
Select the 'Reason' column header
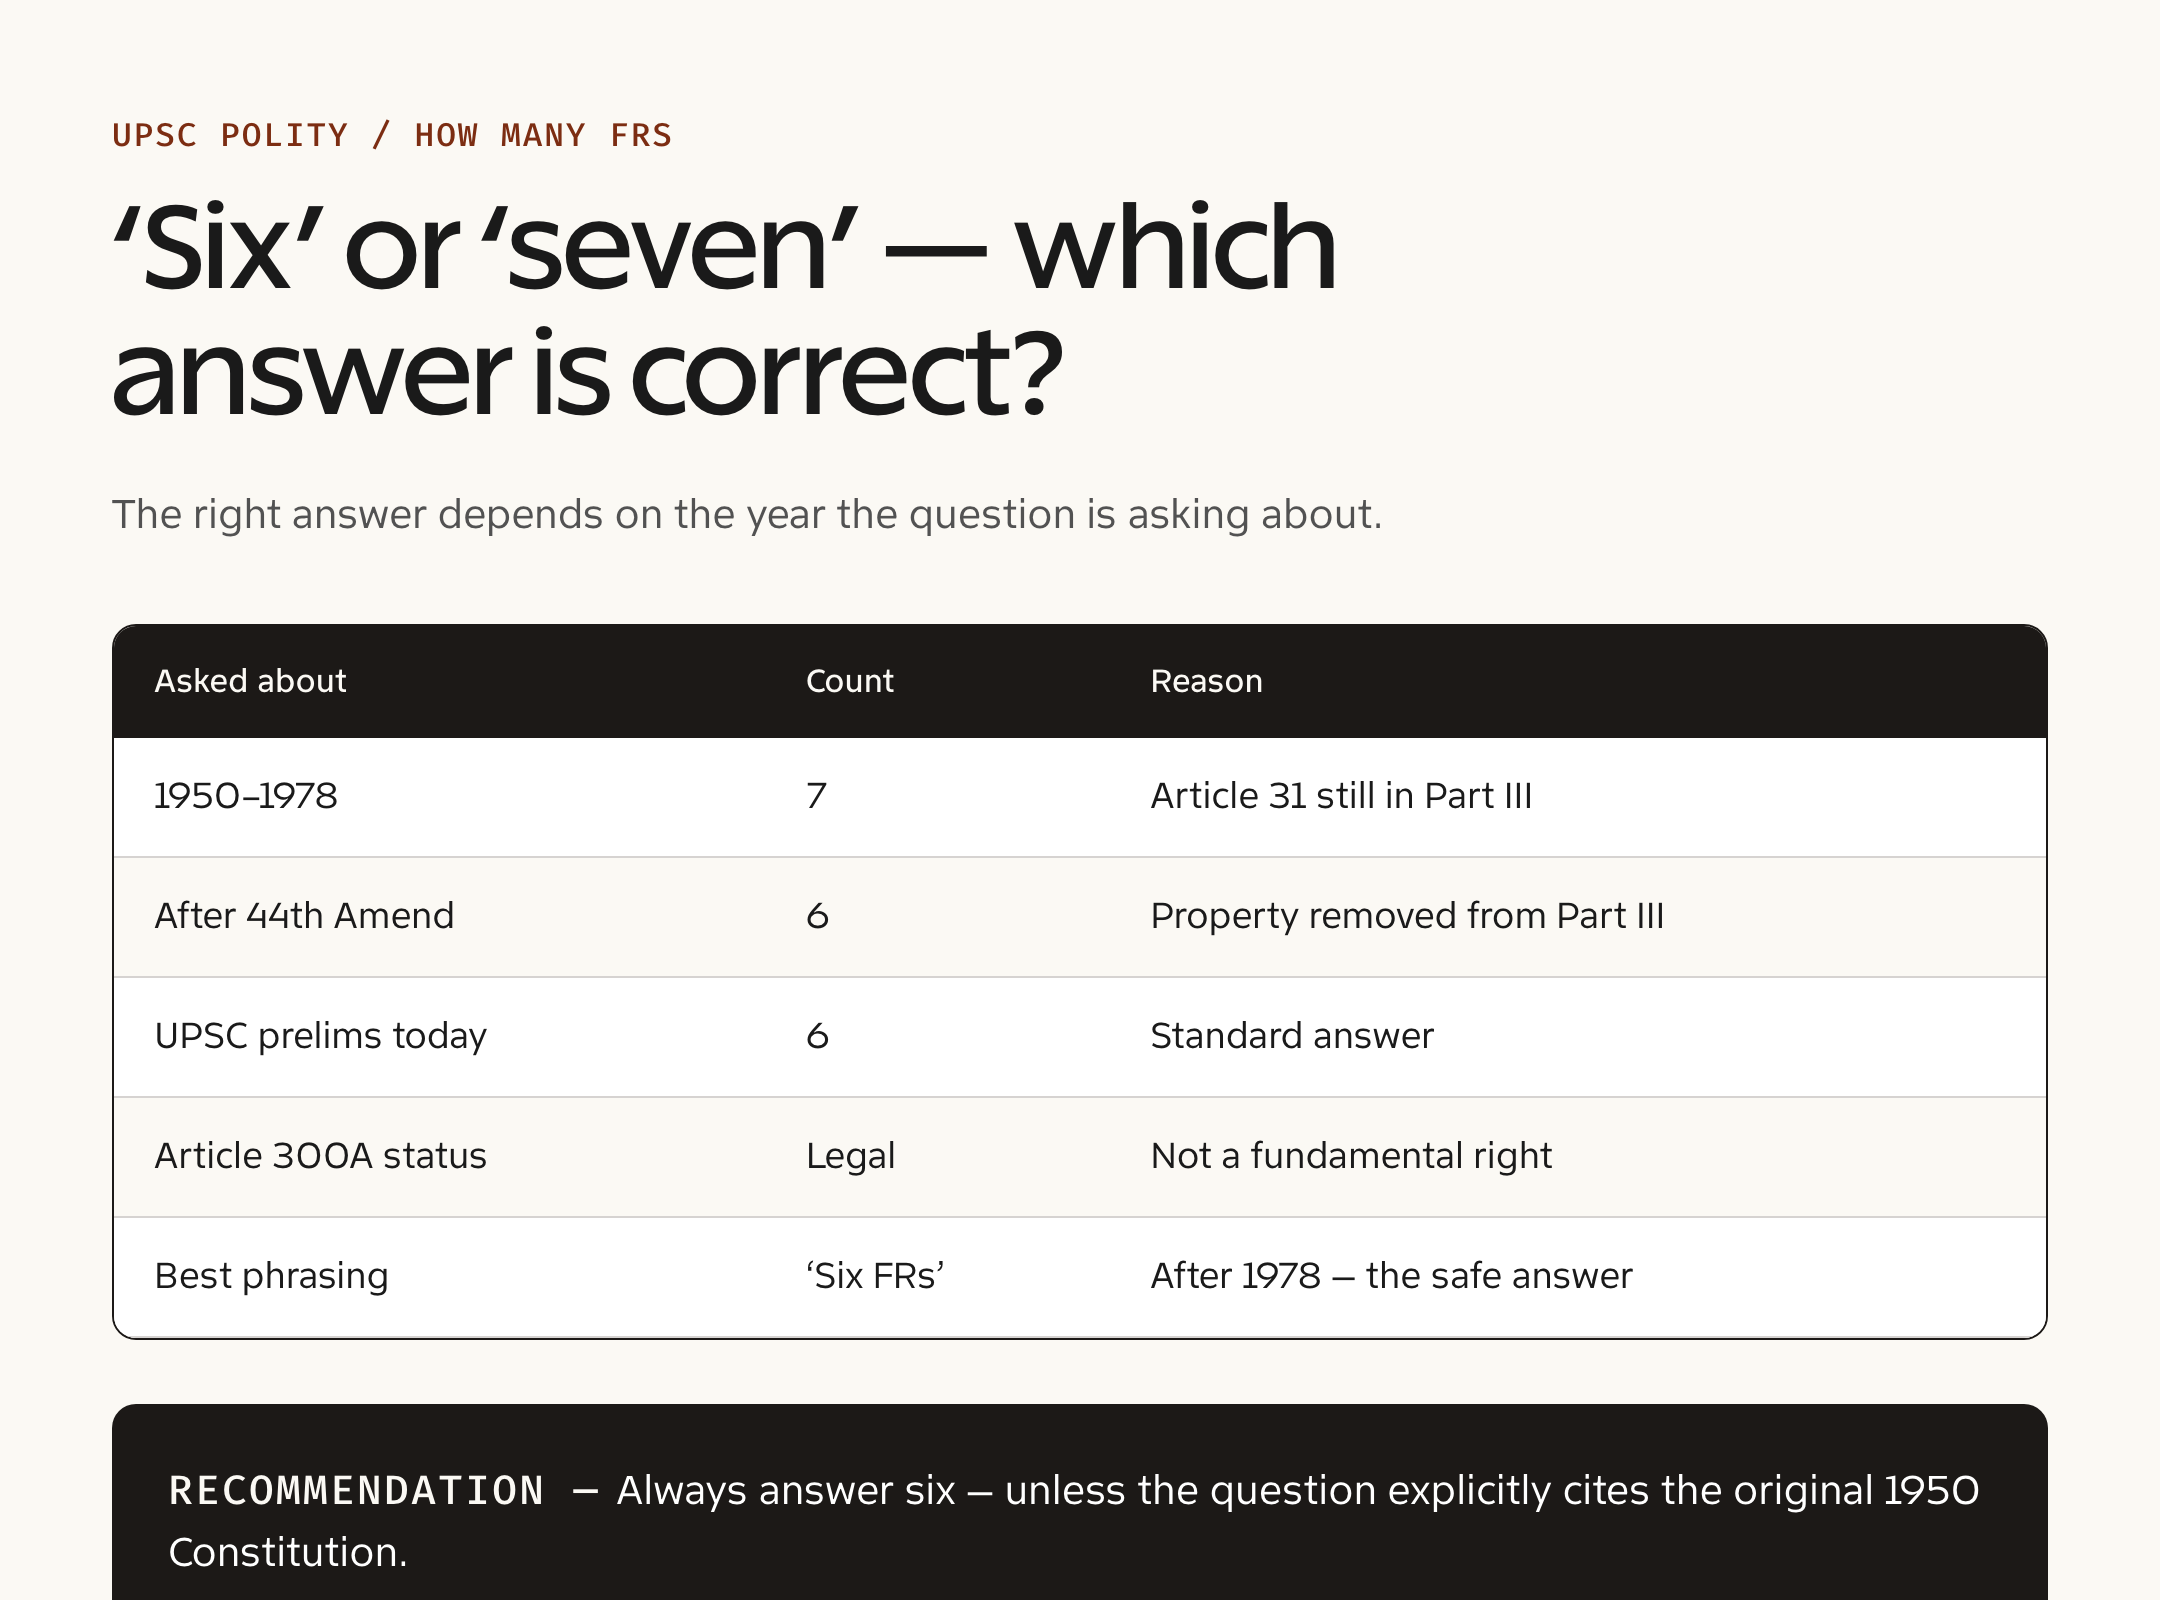click(x=1206, y=681)
